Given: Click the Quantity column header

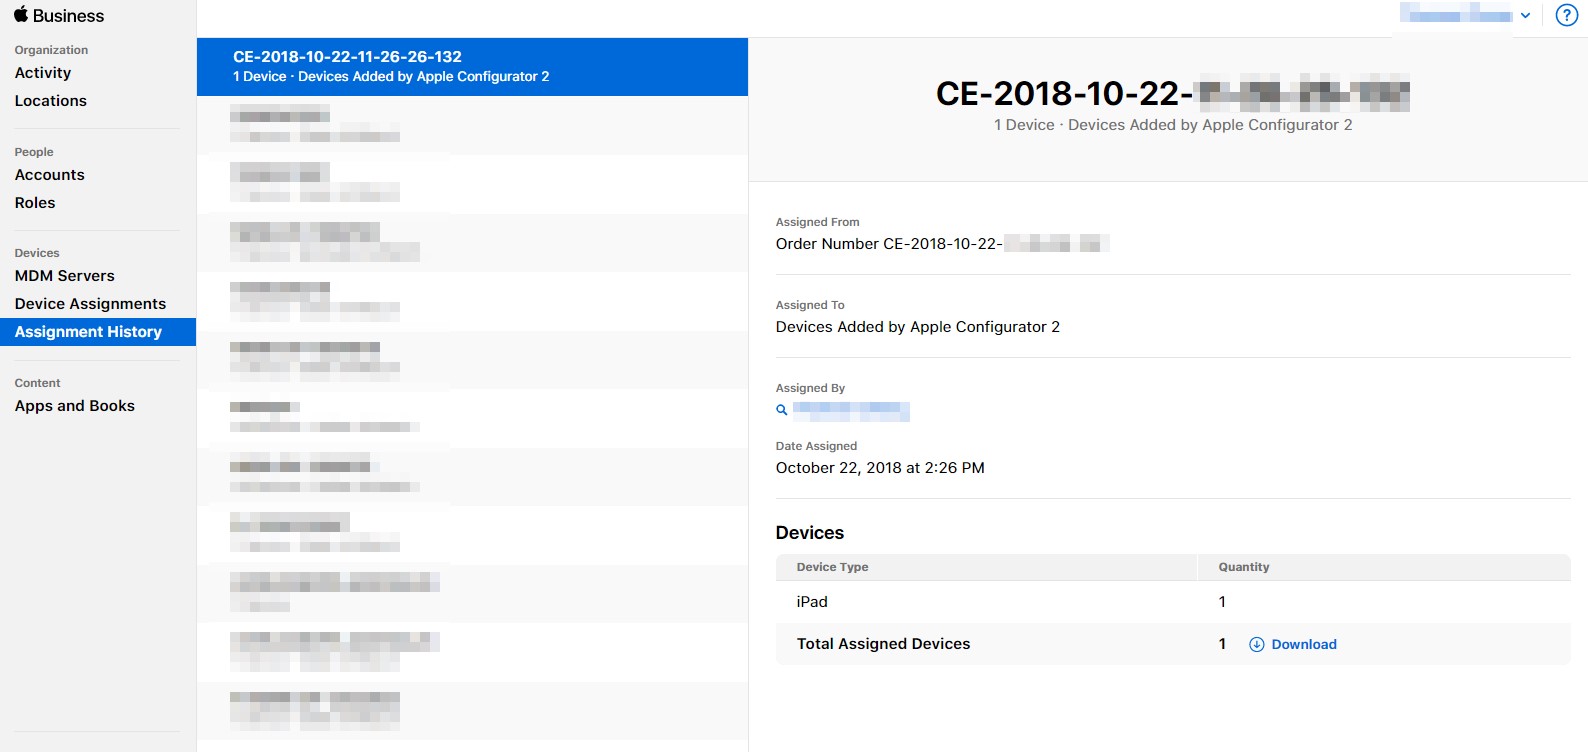Looking at the screenshot, I should [x=1244, y=567].
